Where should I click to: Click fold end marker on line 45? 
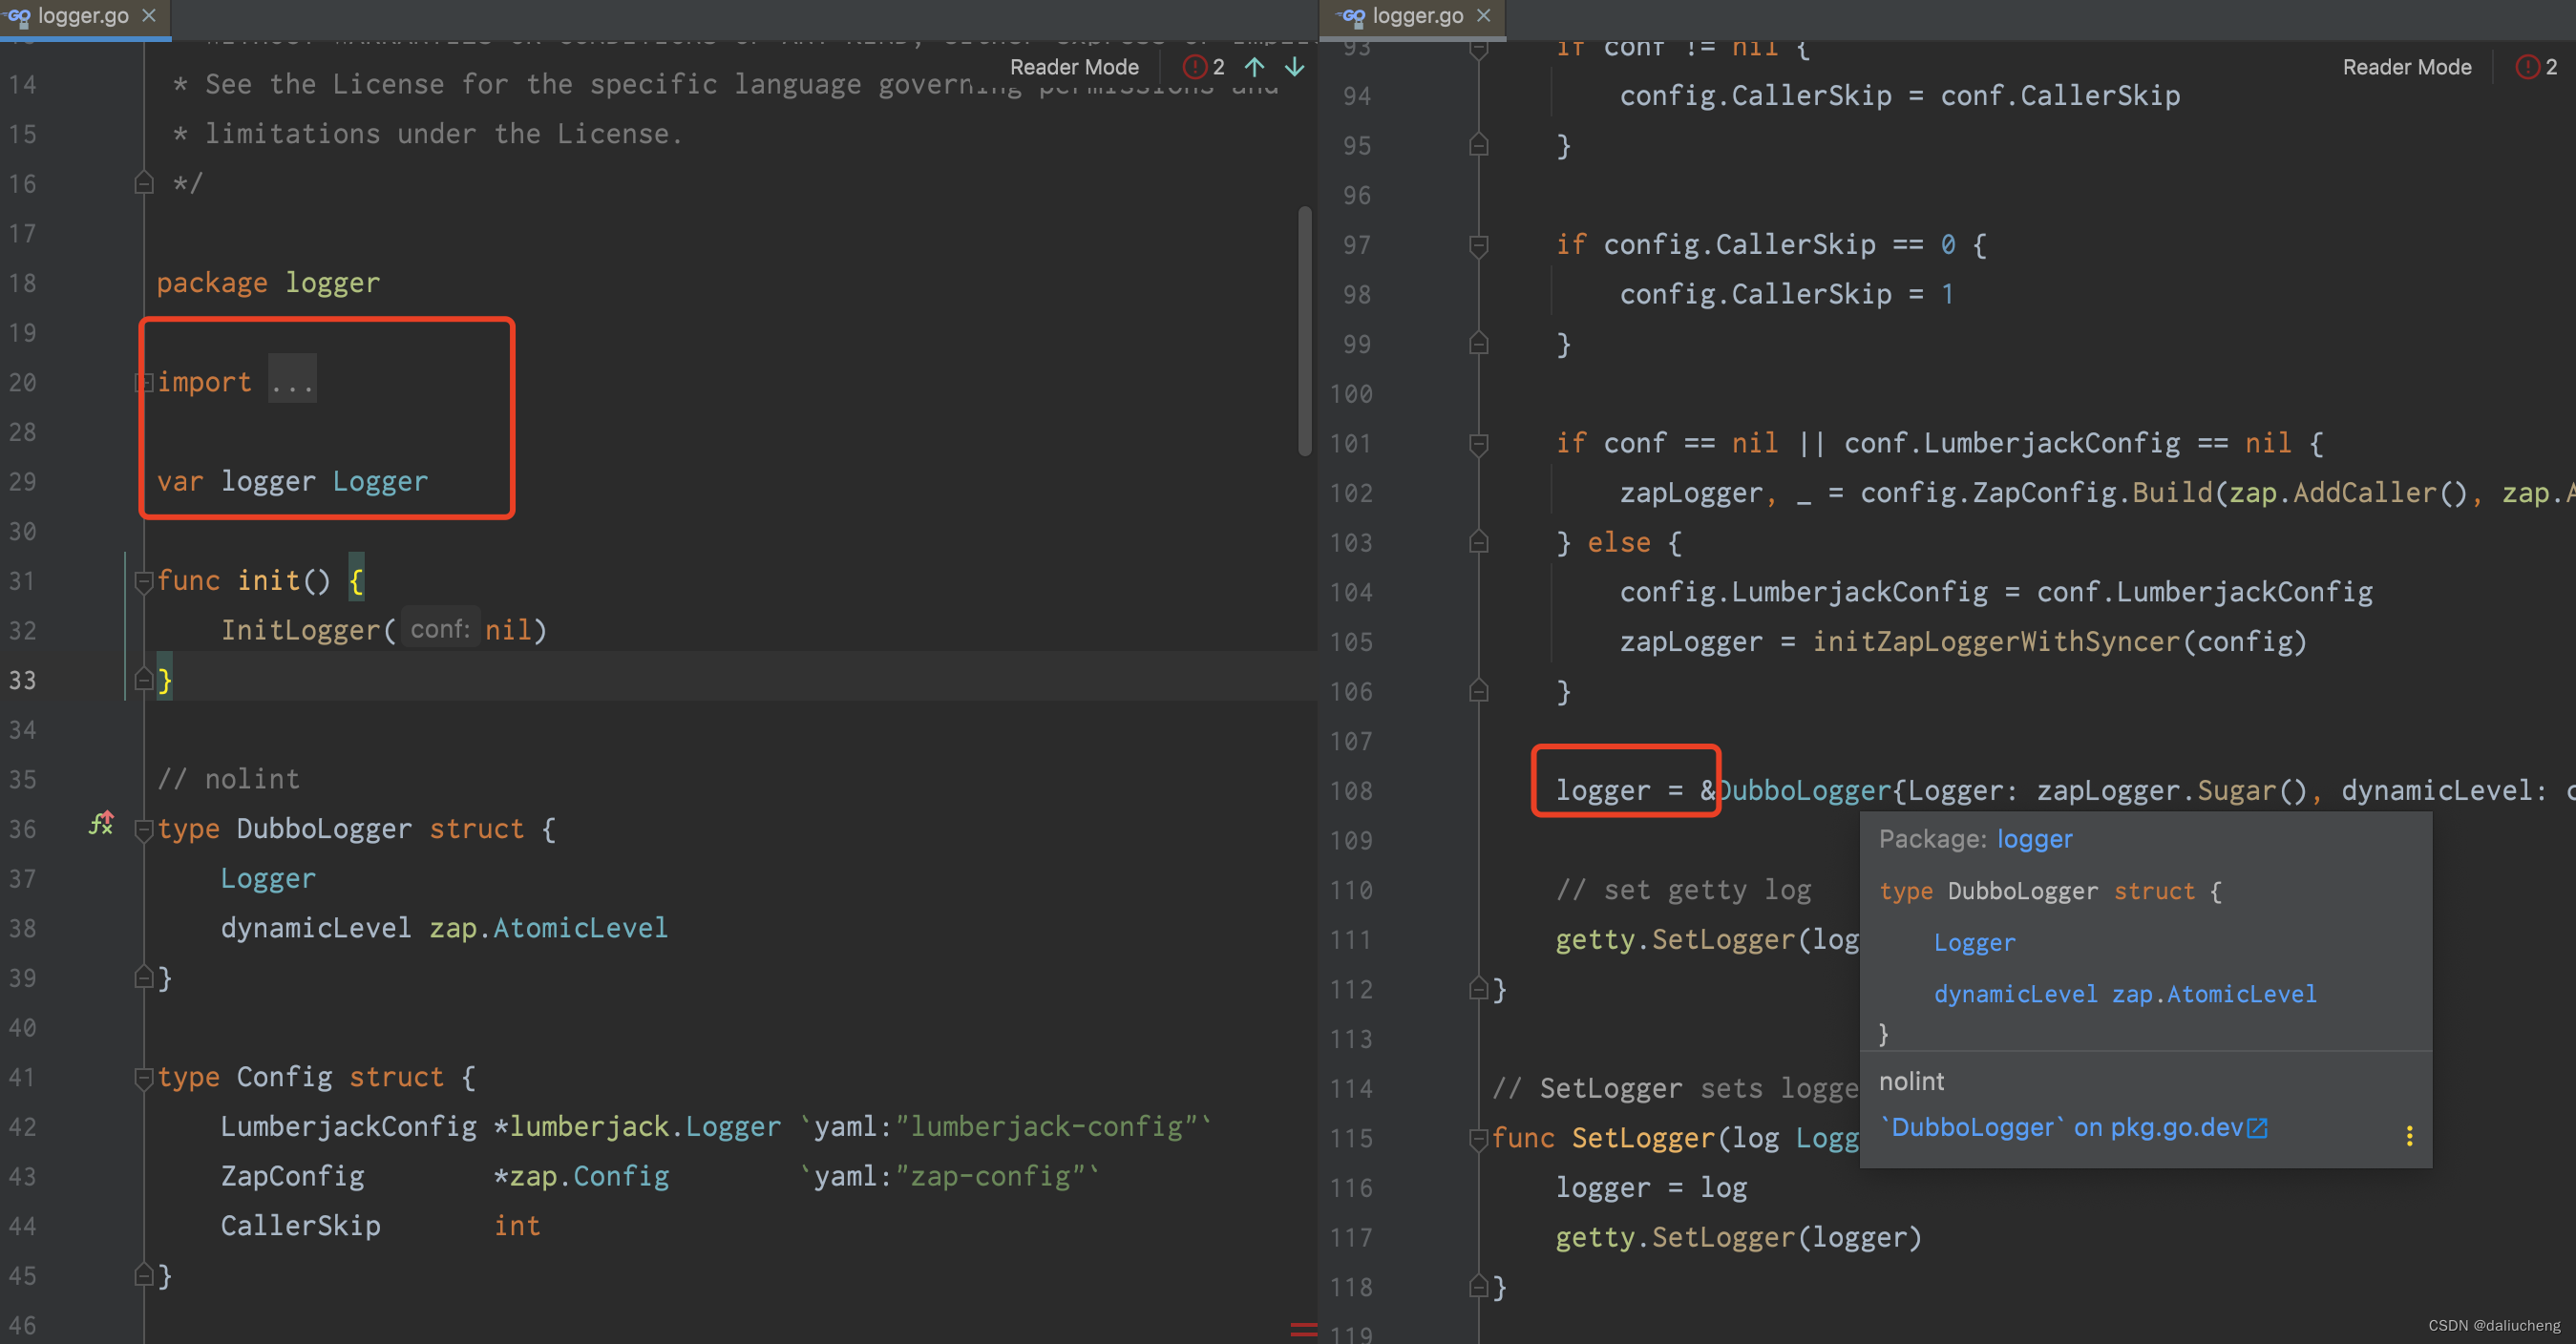(144, 1275)
